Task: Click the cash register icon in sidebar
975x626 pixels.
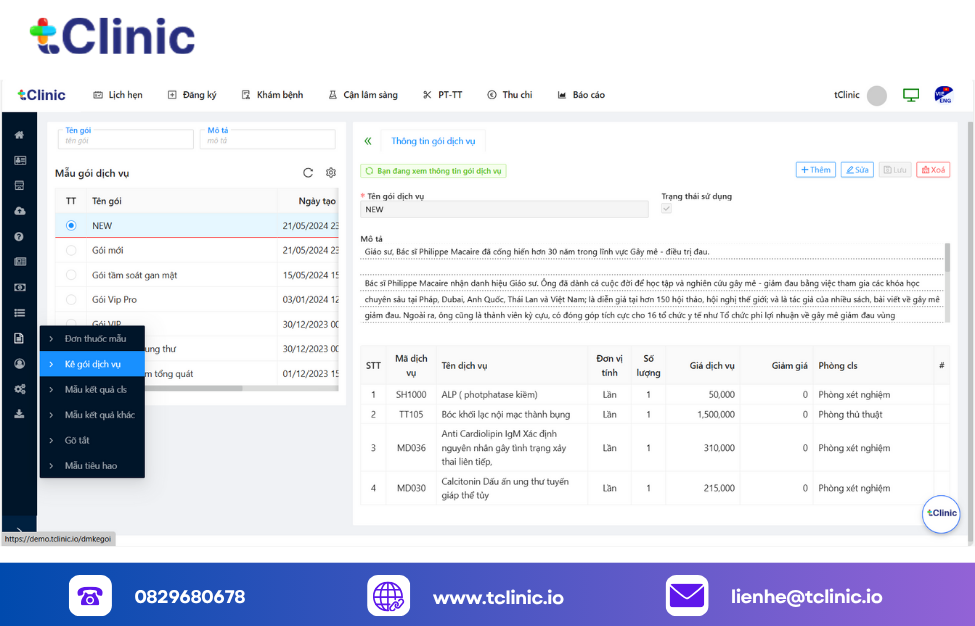Action: pos(19,185)
